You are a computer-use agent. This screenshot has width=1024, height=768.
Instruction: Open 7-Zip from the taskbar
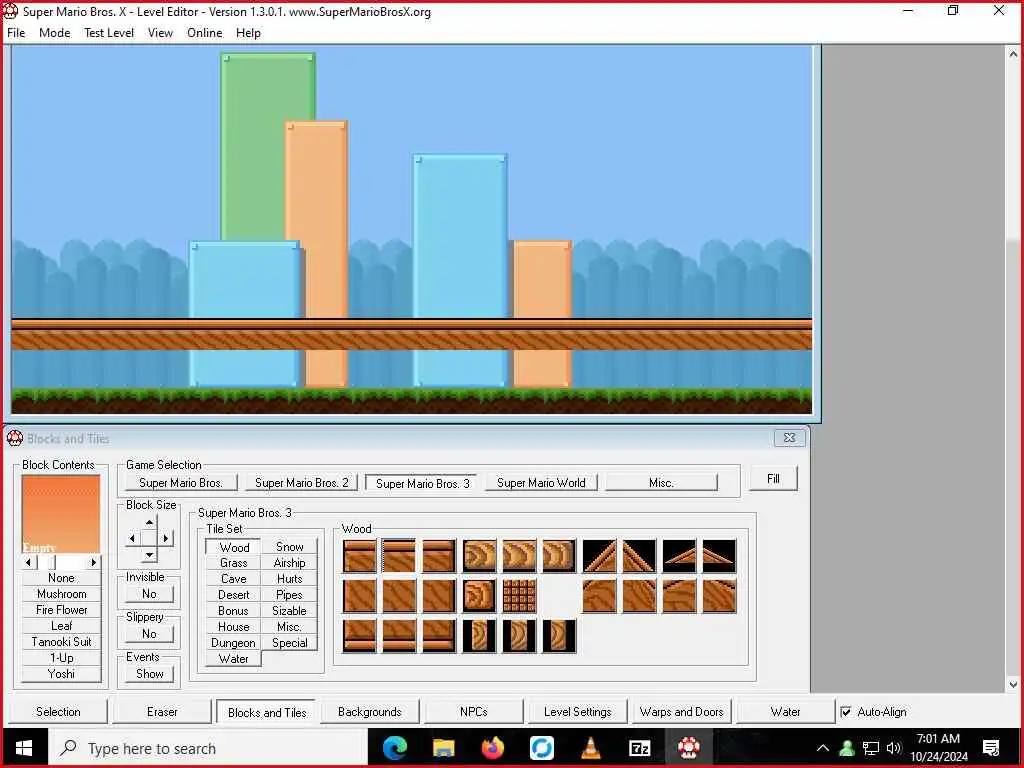[x=639, y=748]
